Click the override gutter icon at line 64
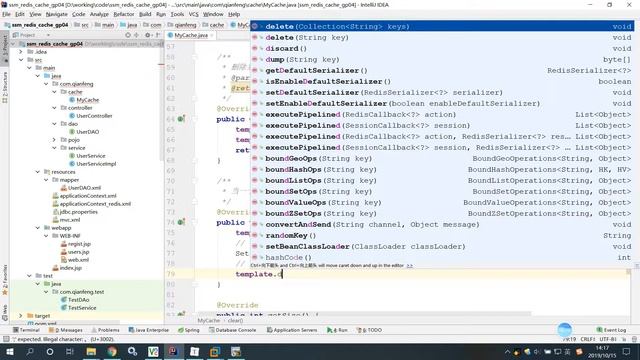Viewport: 640px width, 360px height. pos(181,119)
